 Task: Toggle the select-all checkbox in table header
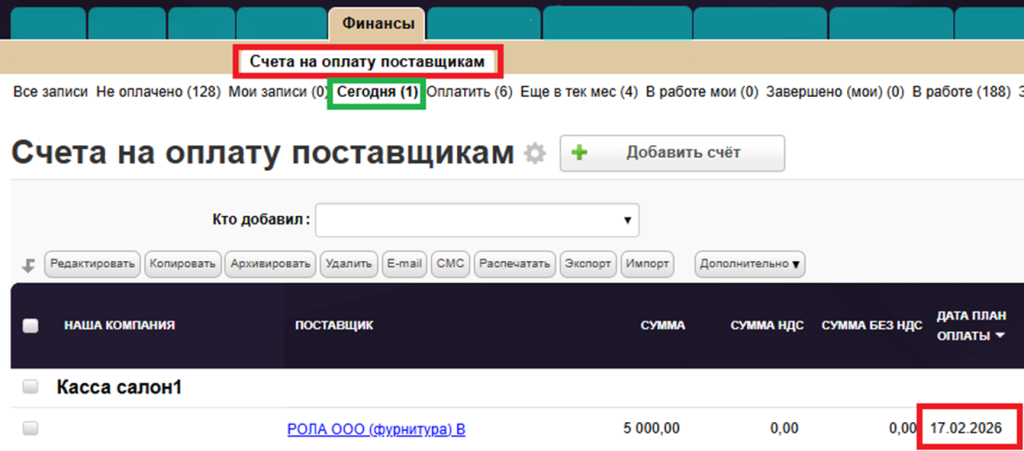pos(30,325)
